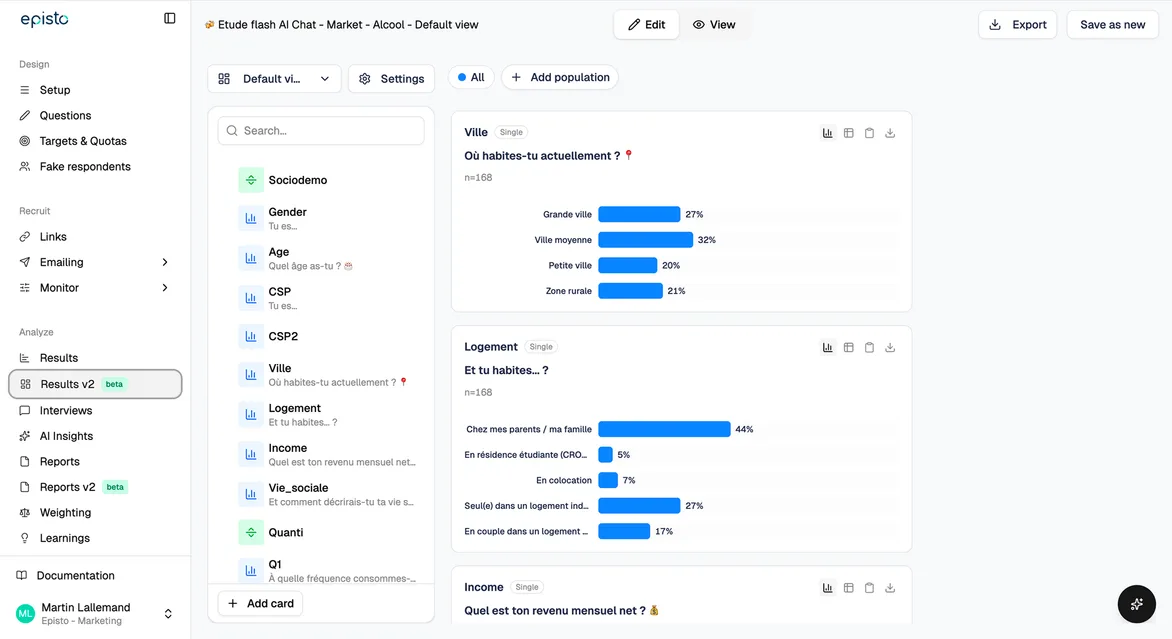
Task: Switch to Edit mode
Action: 647,25
